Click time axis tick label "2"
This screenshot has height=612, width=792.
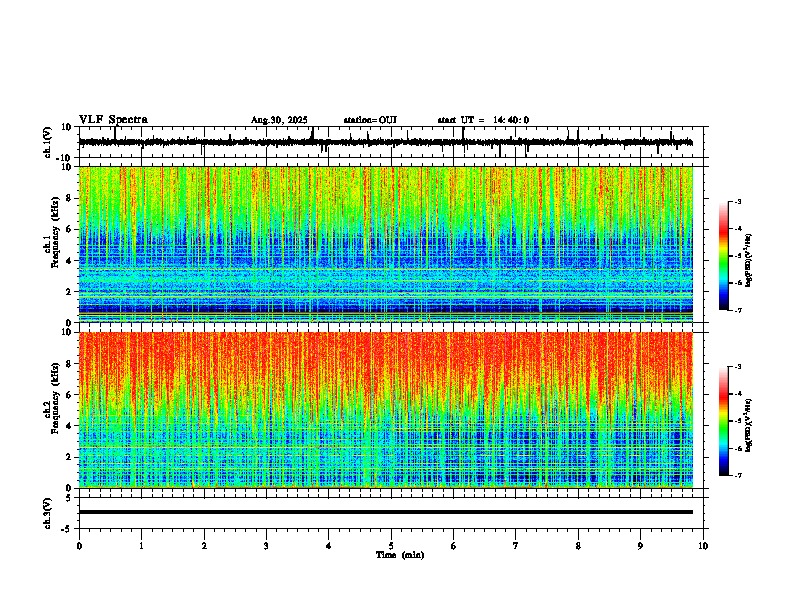tap(204, 546)
